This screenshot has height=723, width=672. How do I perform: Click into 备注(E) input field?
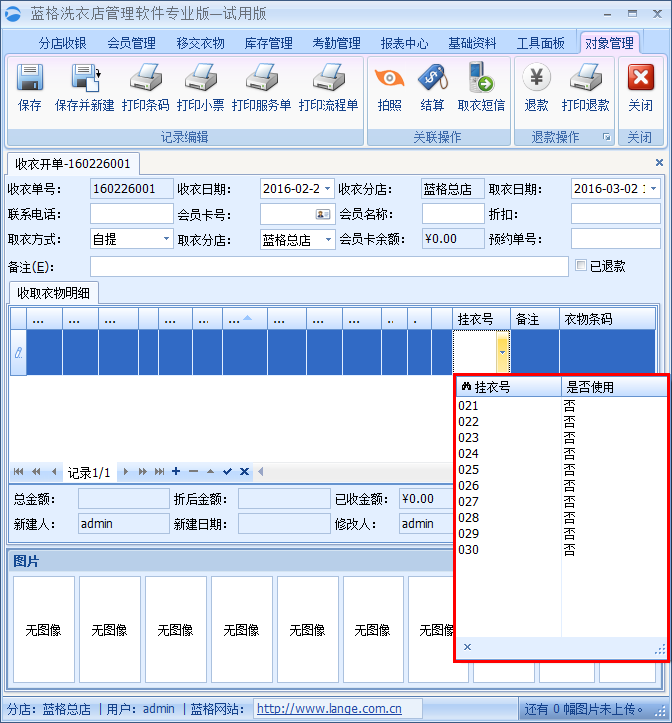click(329, 267)
